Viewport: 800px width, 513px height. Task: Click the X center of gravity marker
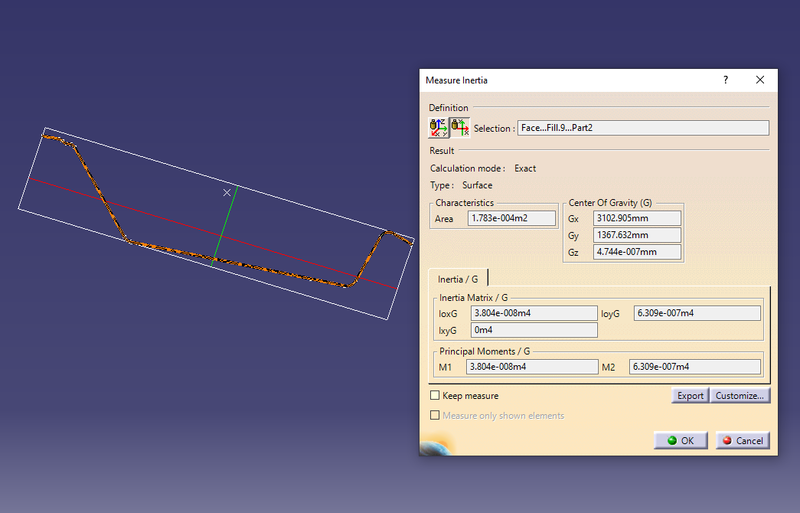(x=227, y=191)
